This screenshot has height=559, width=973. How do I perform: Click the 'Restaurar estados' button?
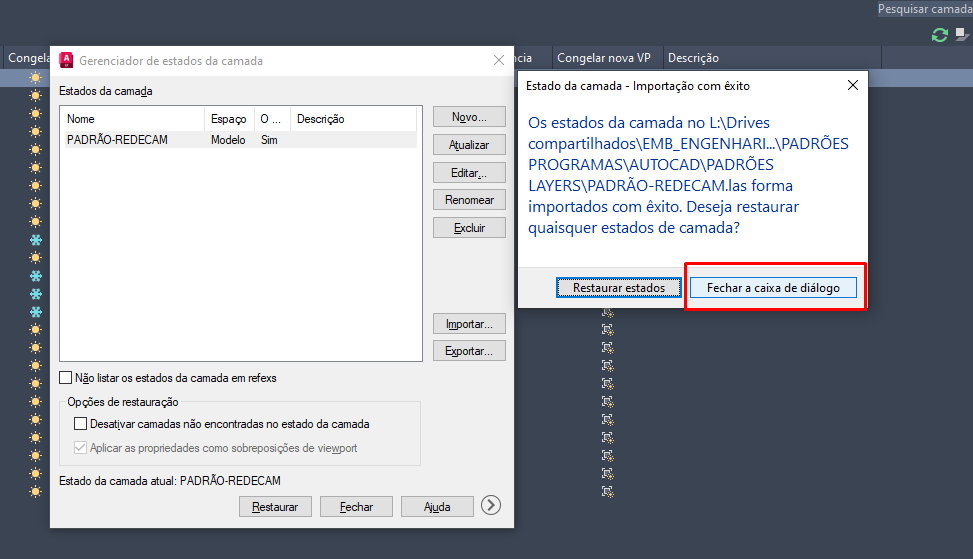618,288
